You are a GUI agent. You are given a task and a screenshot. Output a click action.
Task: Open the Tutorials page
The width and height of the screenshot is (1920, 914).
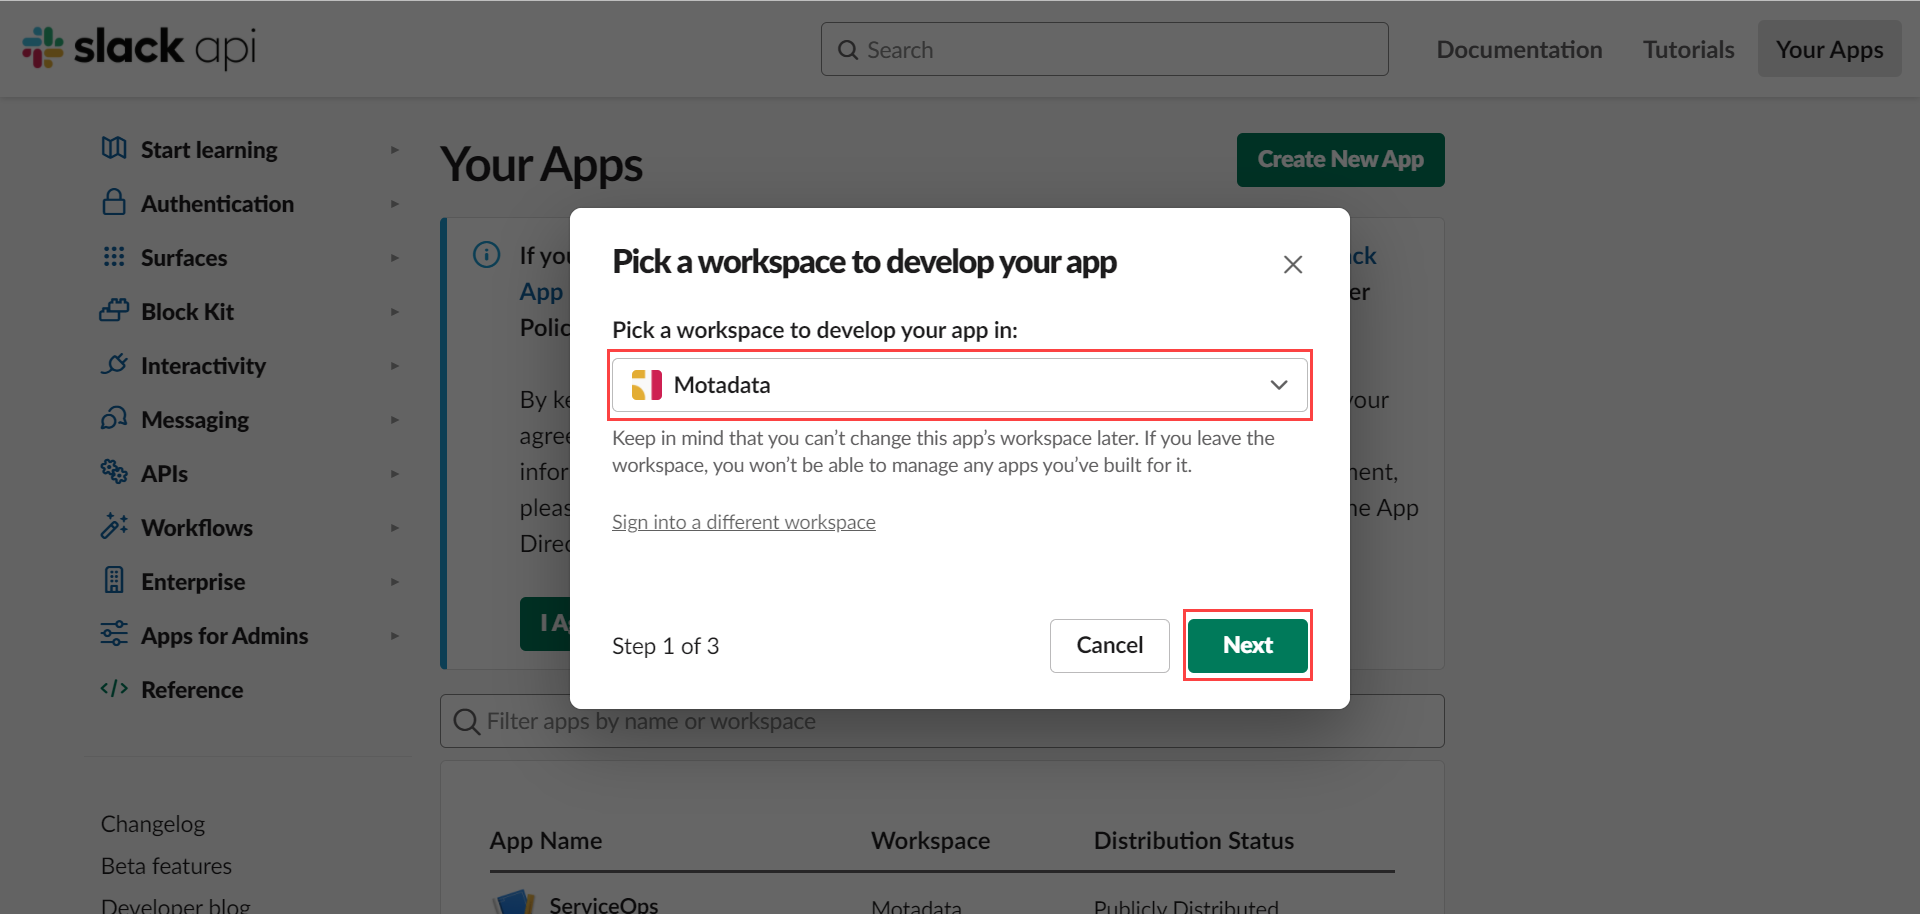(x=1687, y=48)
